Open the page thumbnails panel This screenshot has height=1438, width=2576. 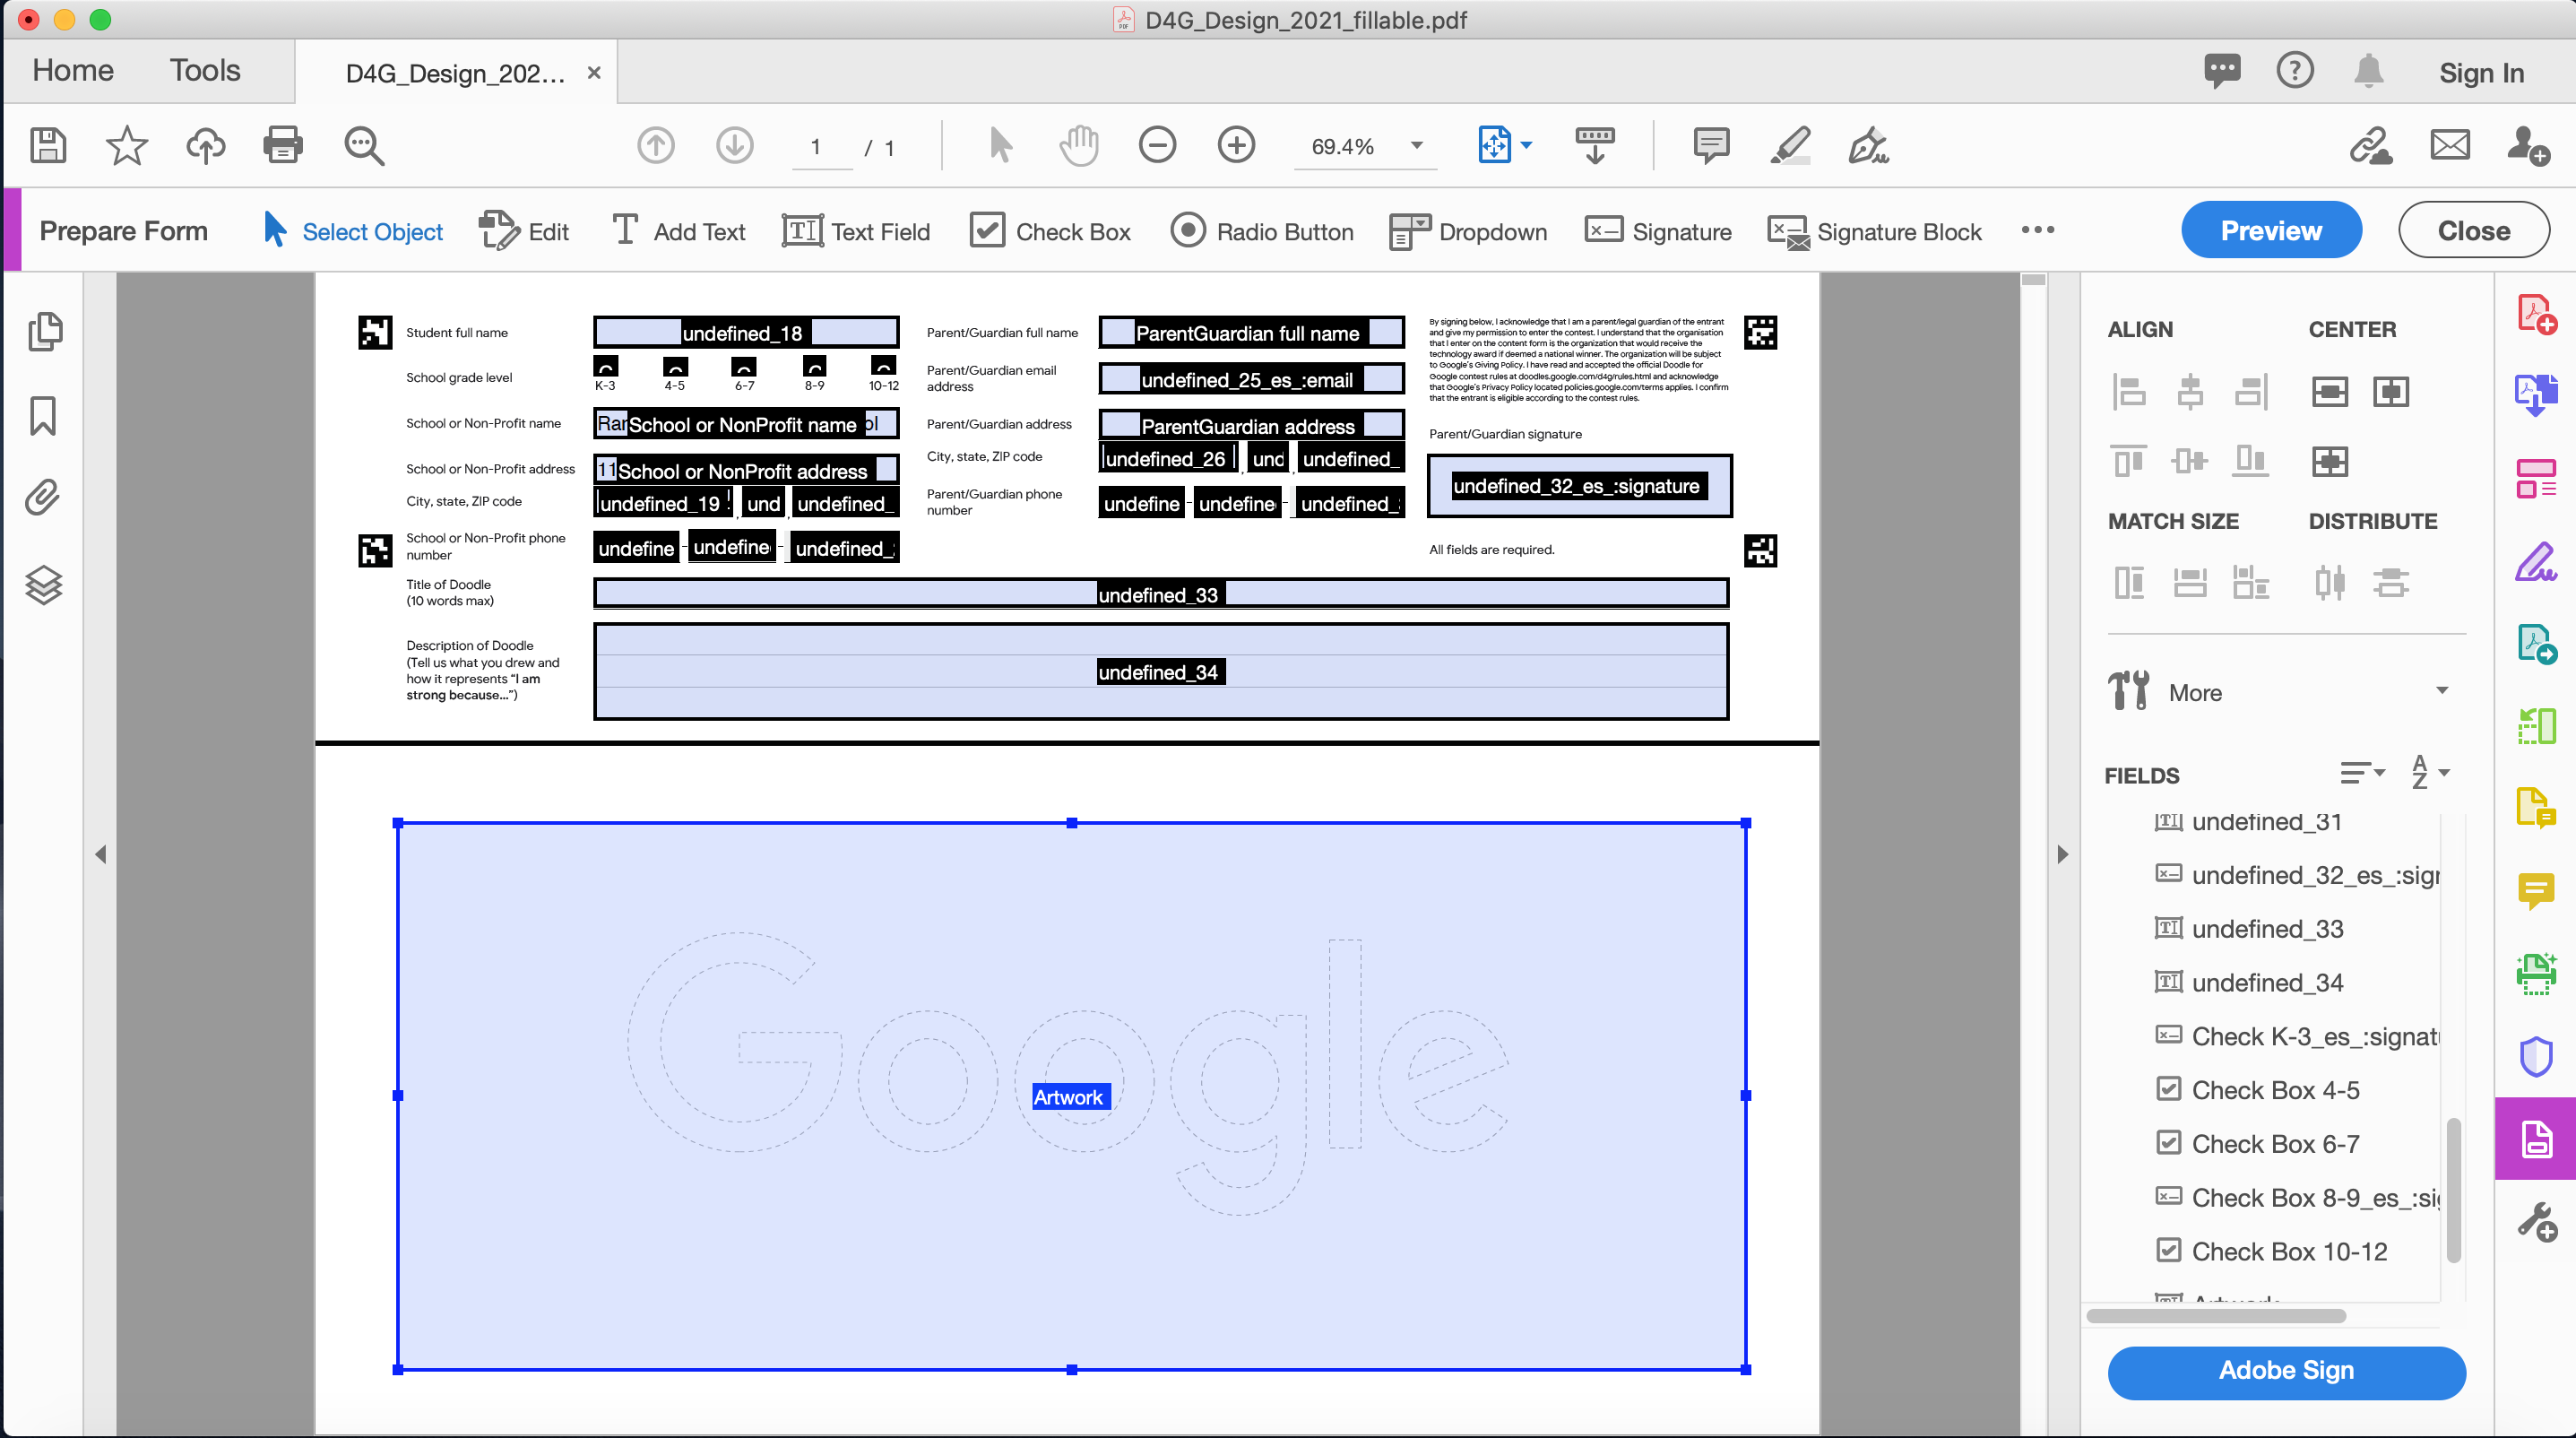pyautogui.click(x=46, y=331)
